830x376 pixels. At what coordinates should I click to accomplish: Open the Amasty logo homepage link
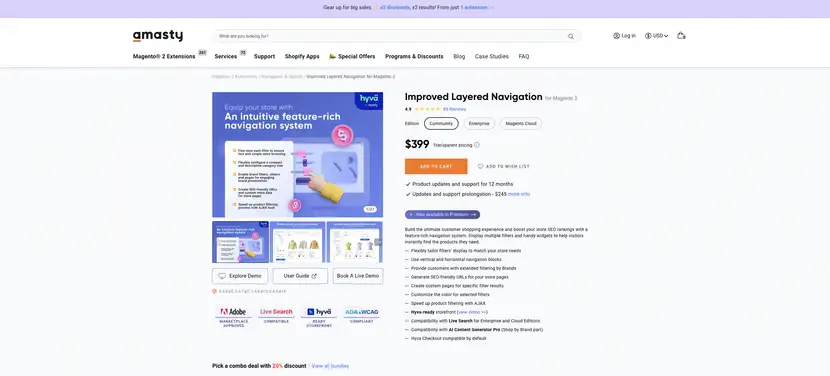(158, 36)
